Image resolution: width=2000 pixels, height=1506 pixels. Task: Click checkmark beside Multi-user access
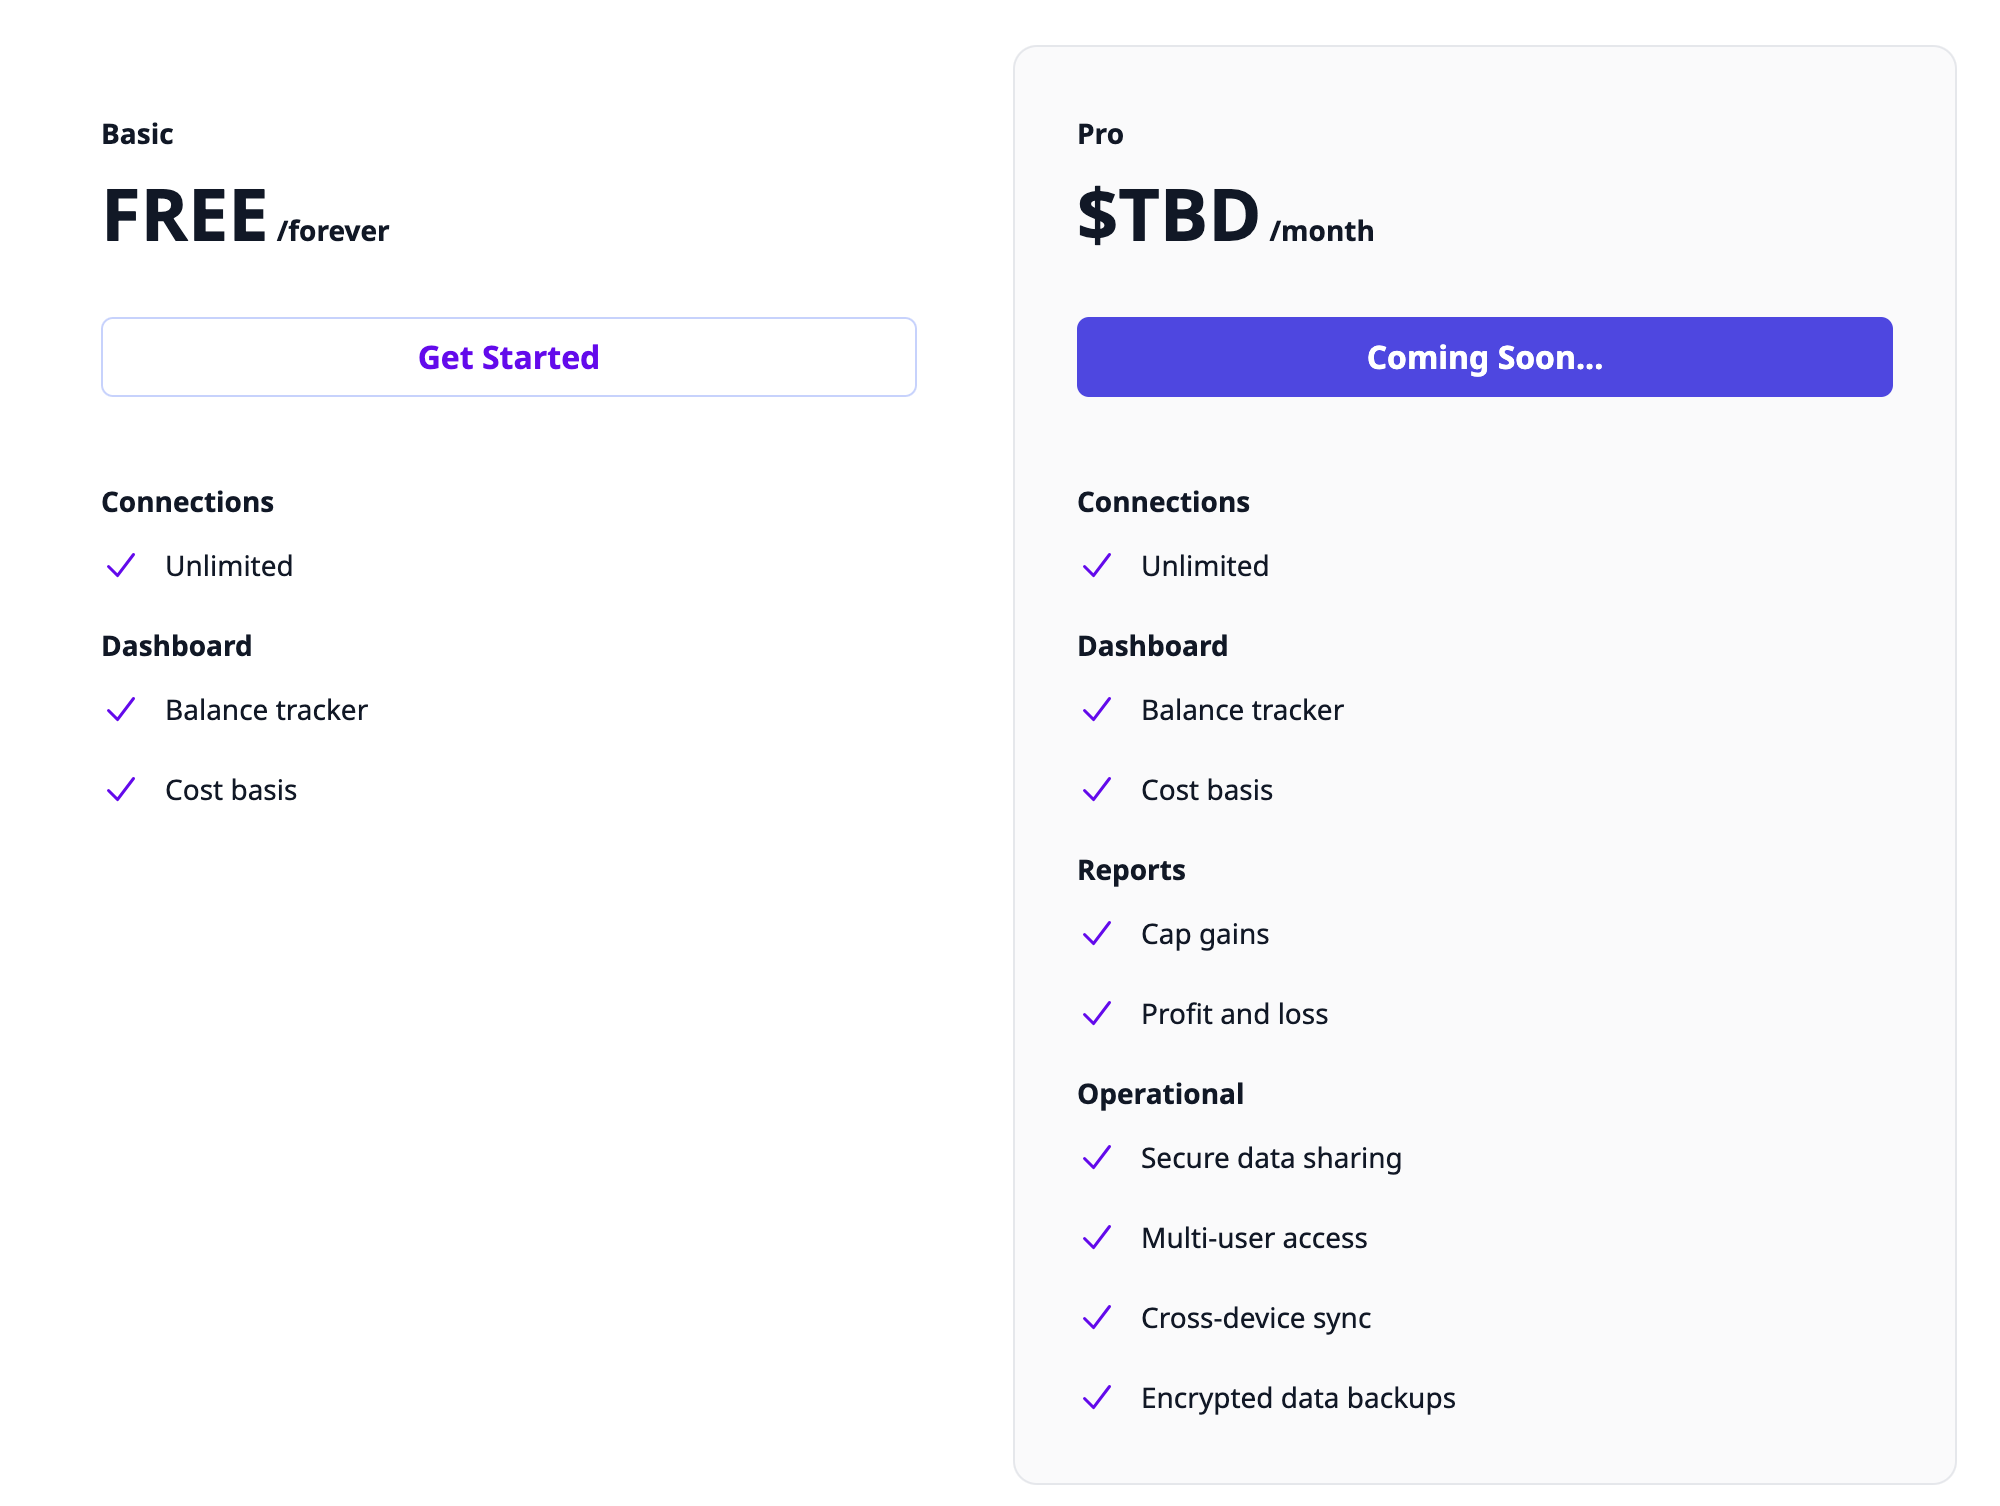[1097, 1238]
